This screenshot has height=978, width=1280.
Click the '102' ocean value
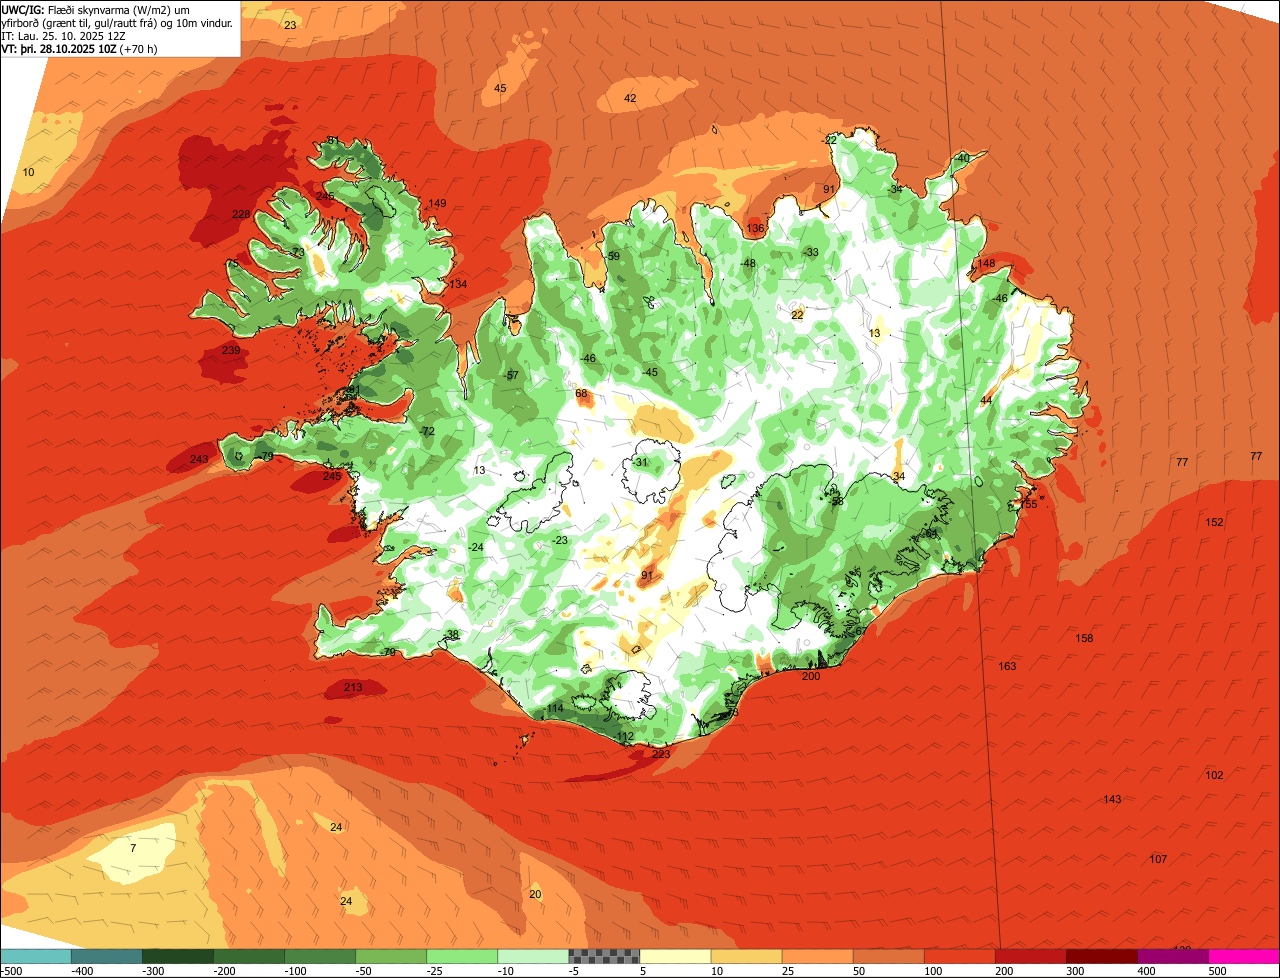(x=1214, y=775)
